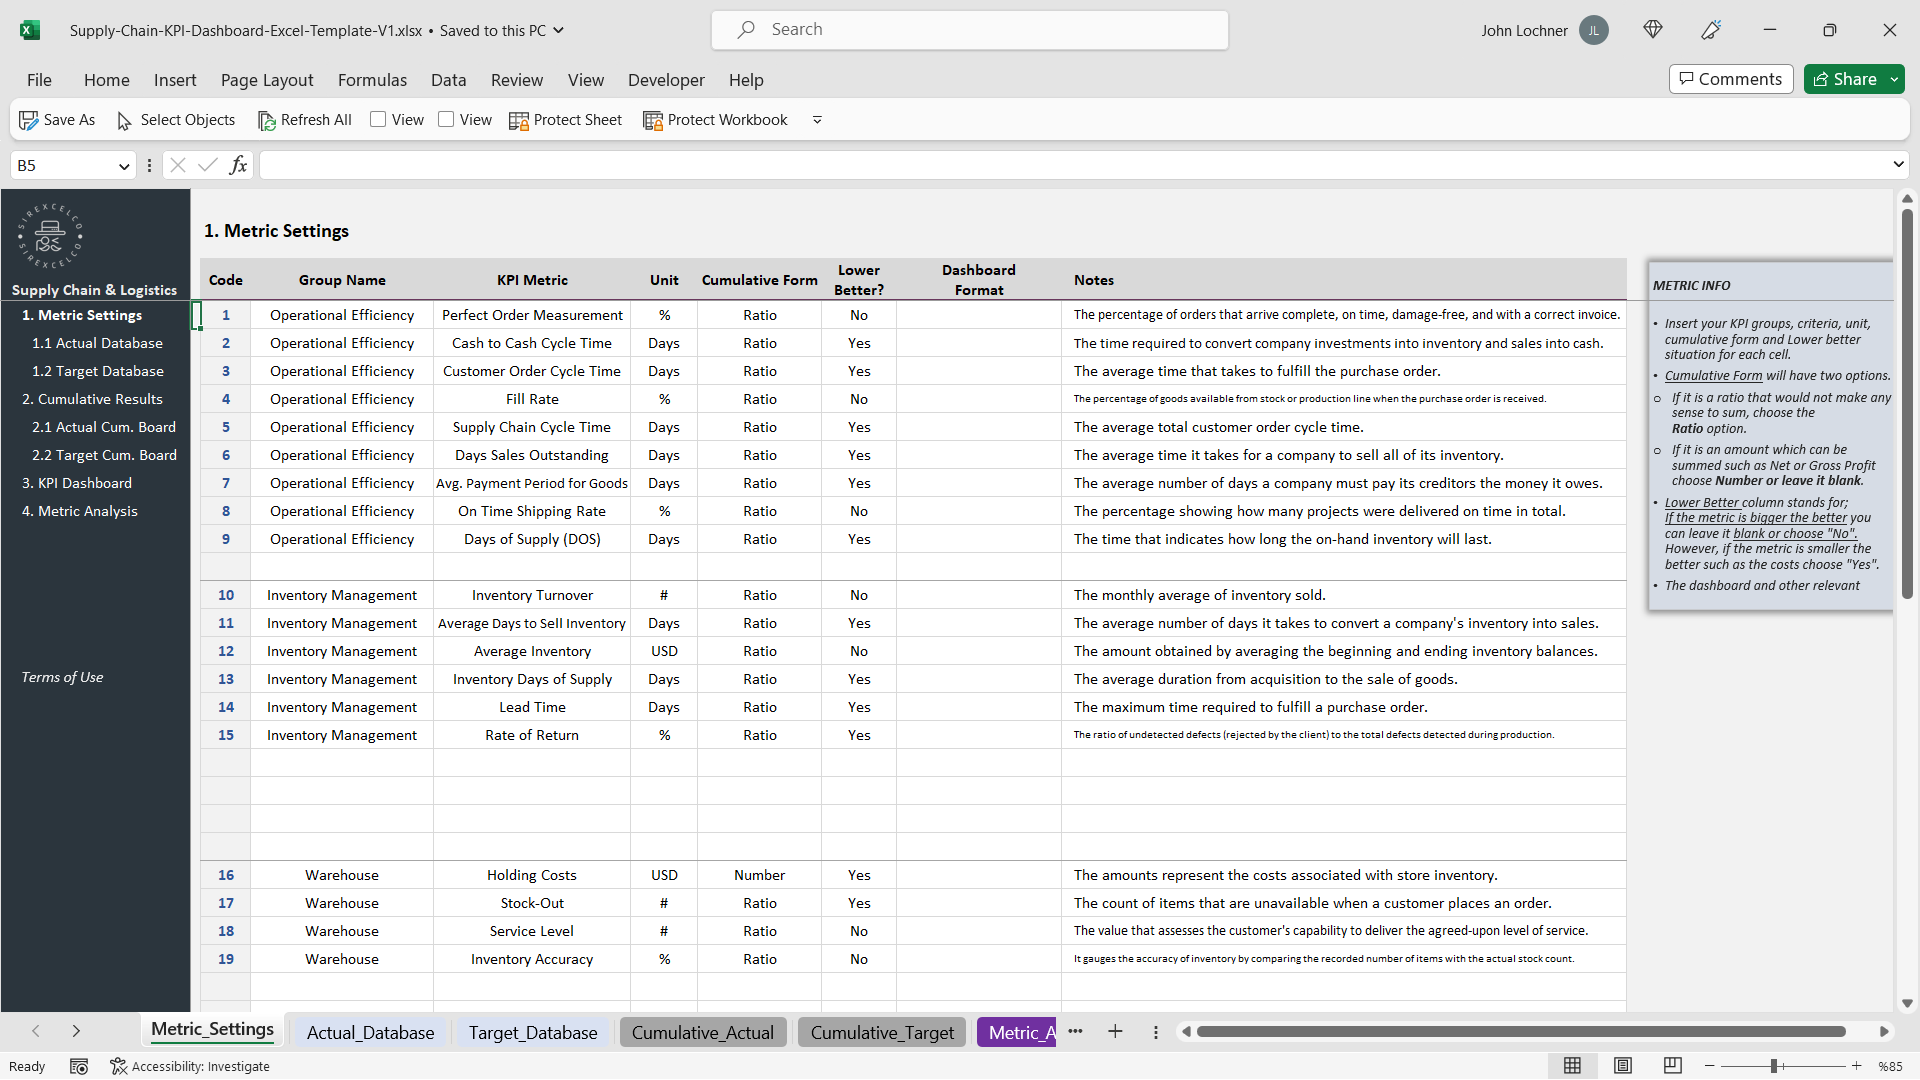This screenshot has height=1080, width=1920.
Task: Go to 4. Metric Analysis link
Action: pos(80,511)
